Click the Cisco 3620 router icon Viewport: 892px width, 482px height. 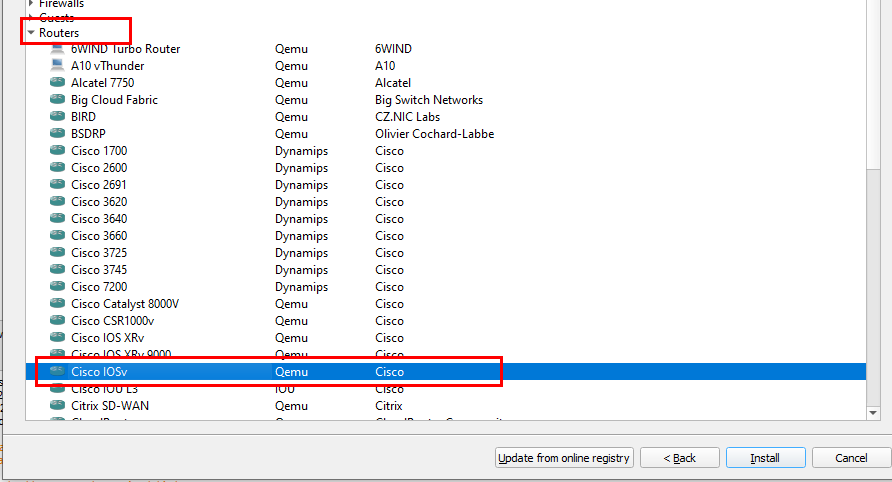pos(57,201)
